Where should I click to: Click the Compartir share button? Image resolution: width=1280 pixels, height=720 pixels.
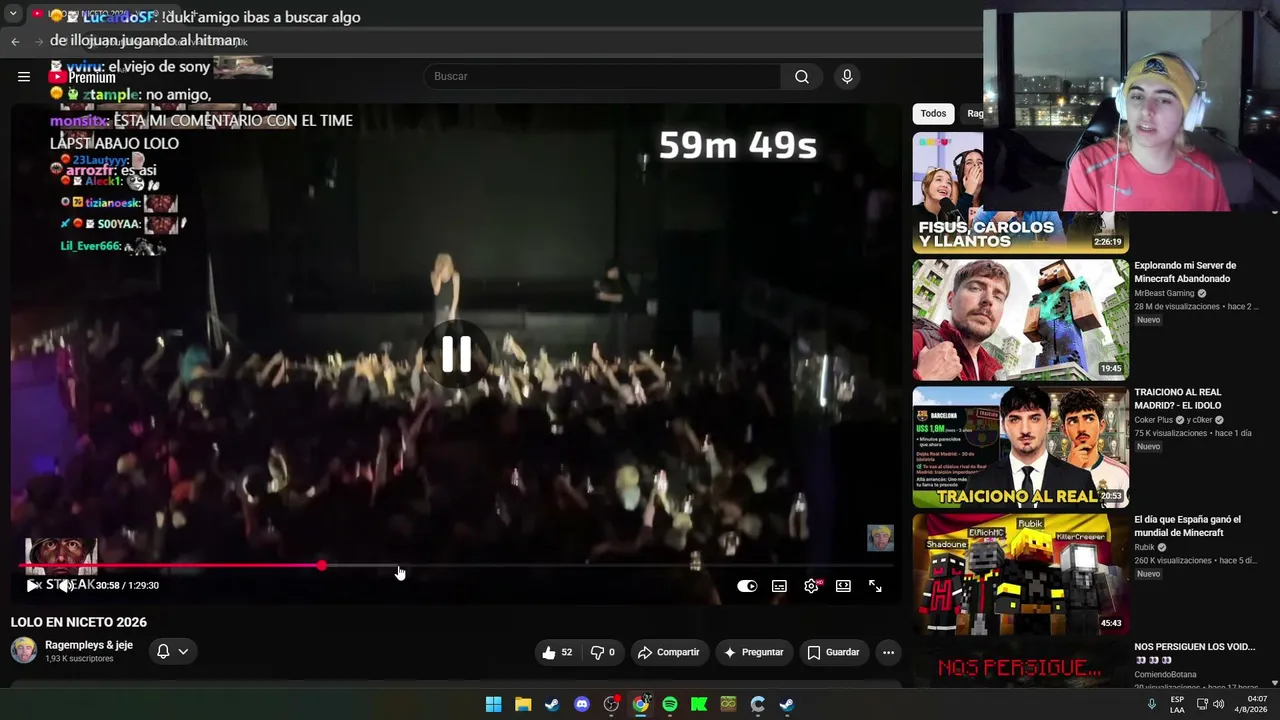pos(669,652)
